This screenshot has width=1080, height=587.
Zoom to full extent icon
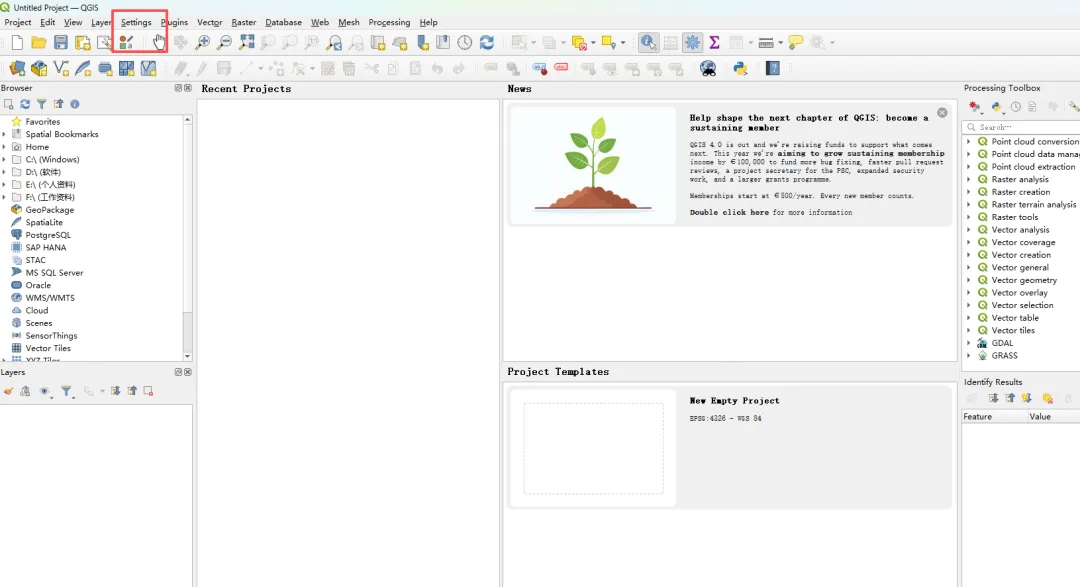(247, 43)
